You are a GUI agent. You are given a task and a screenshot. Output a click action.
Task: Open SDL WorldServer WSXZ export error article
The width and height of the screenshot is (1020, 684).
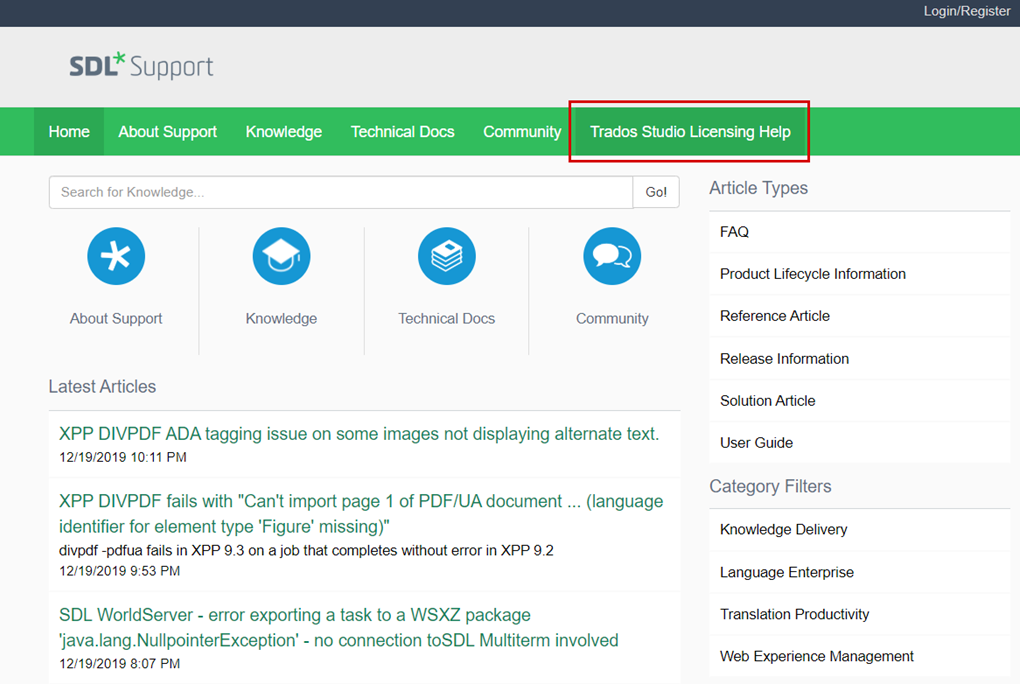338,627
